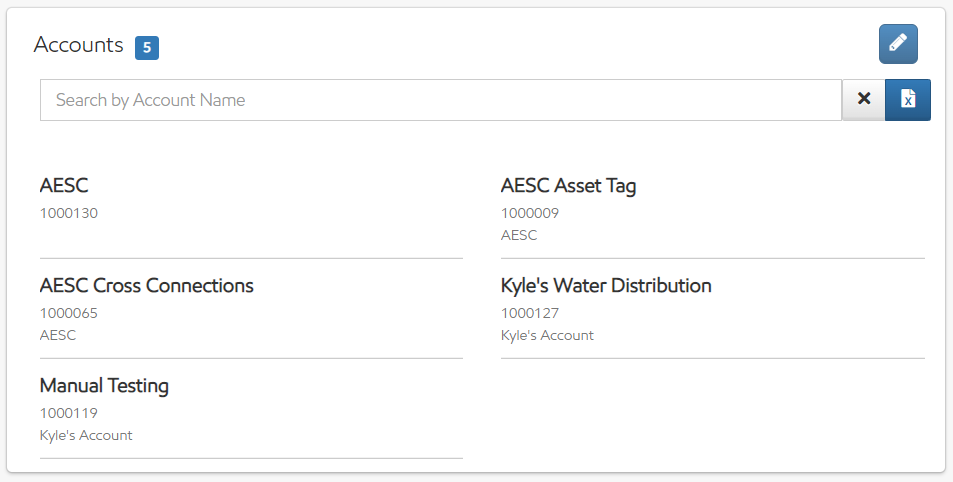Open Kyle's Water Distribution account
The width and height of the screenshot is (953, 482).
tap(606, 286)
